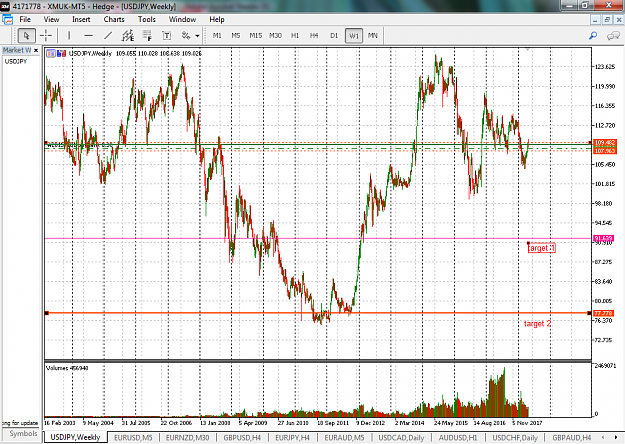Select the cursor arrow tool

pyautogui.click(x=26, y=35)
